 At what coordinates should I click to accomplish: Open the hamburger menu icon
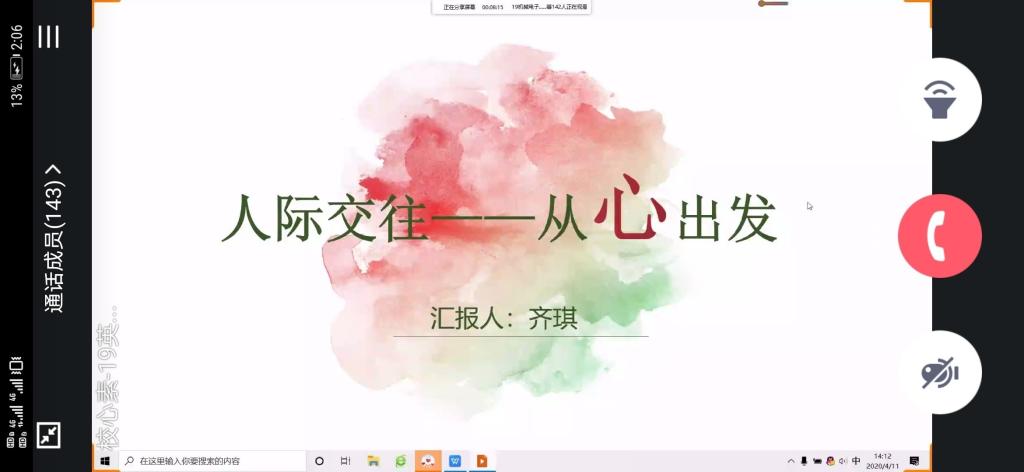coord(48,37)
